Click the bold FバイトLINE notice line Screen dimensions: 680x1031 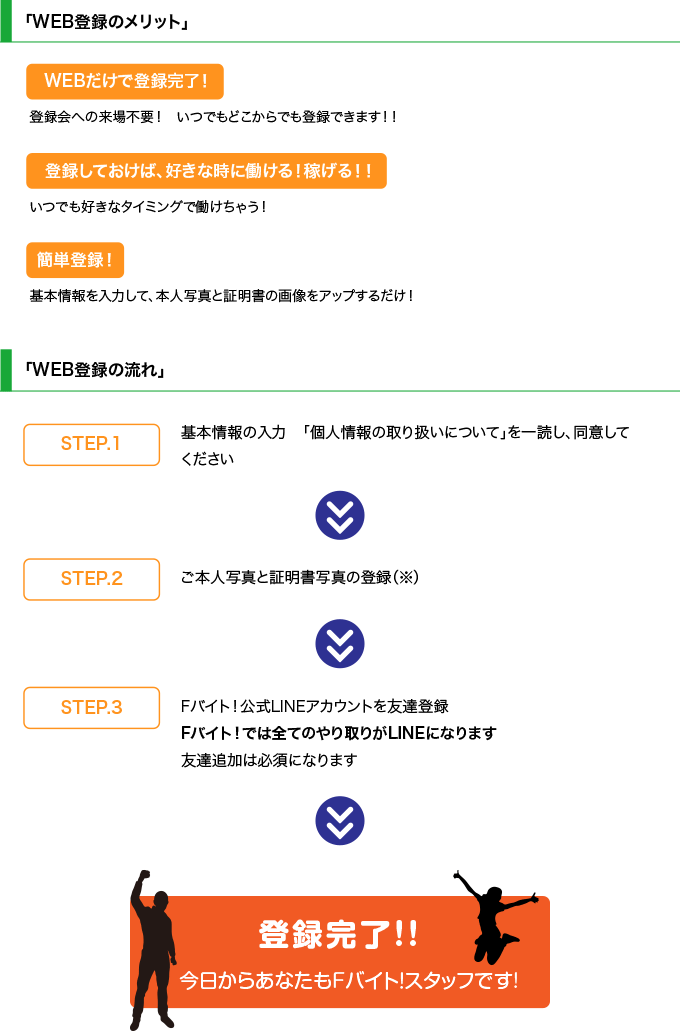(339, 733)
